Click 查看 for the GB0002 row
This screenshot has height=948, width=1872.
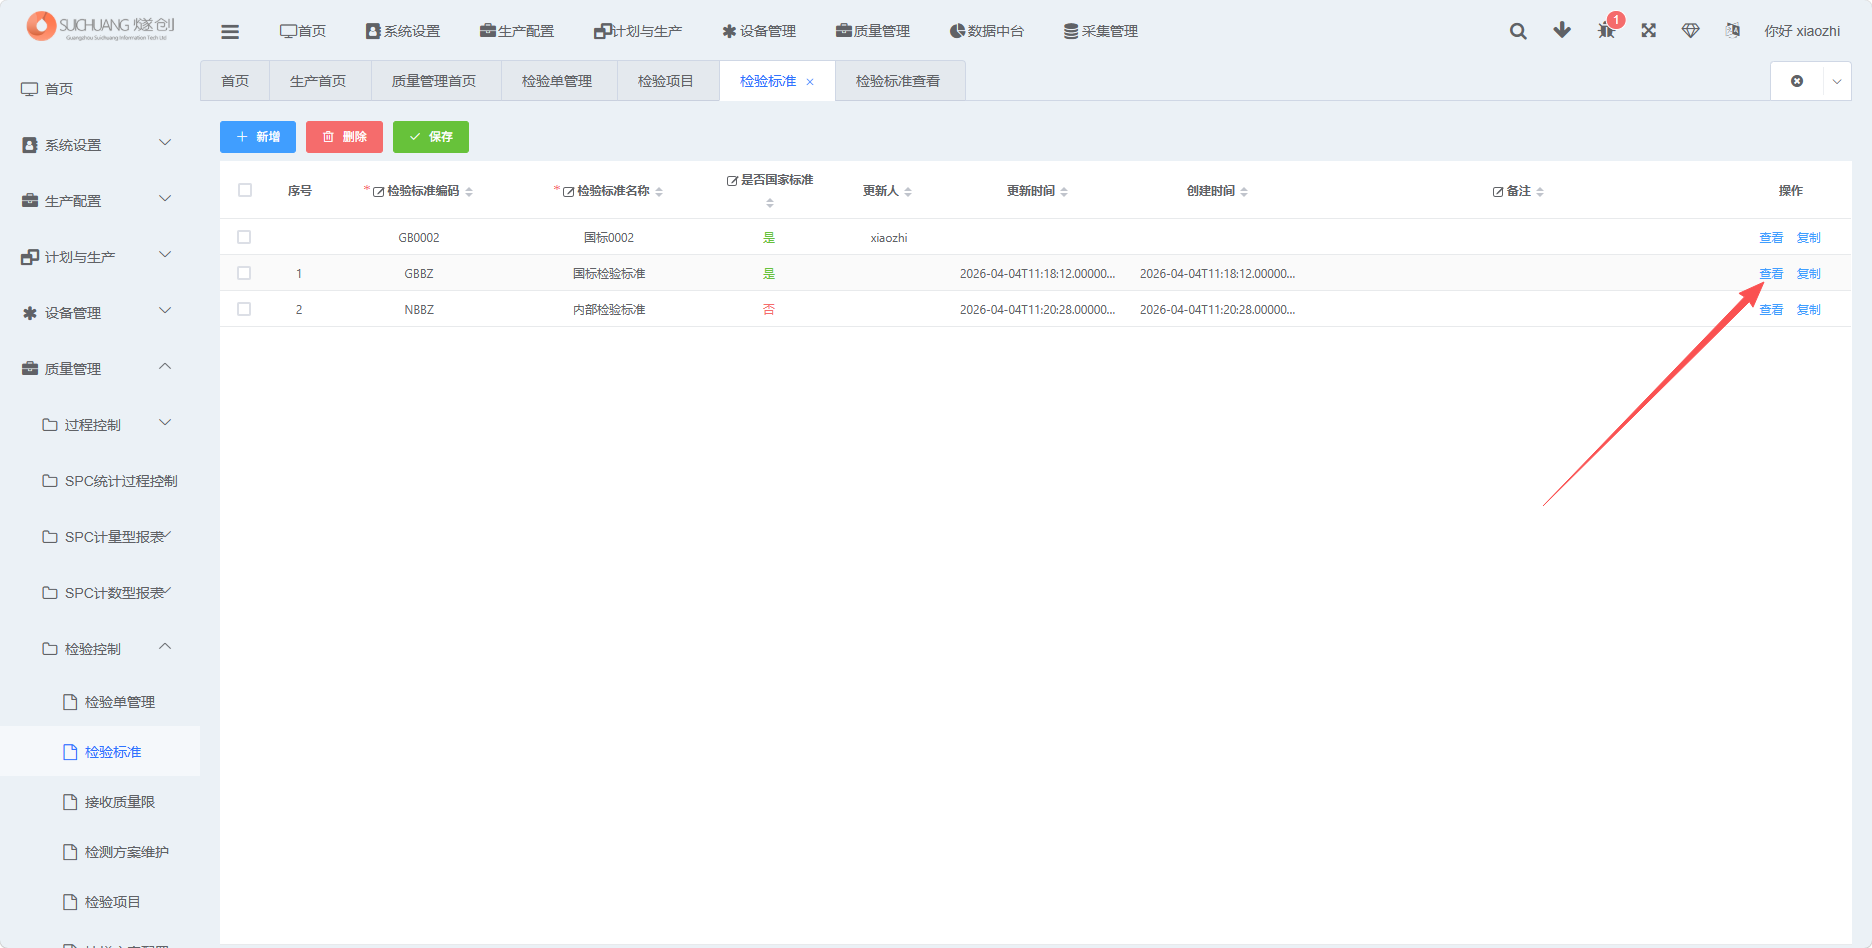point(1771,238)
